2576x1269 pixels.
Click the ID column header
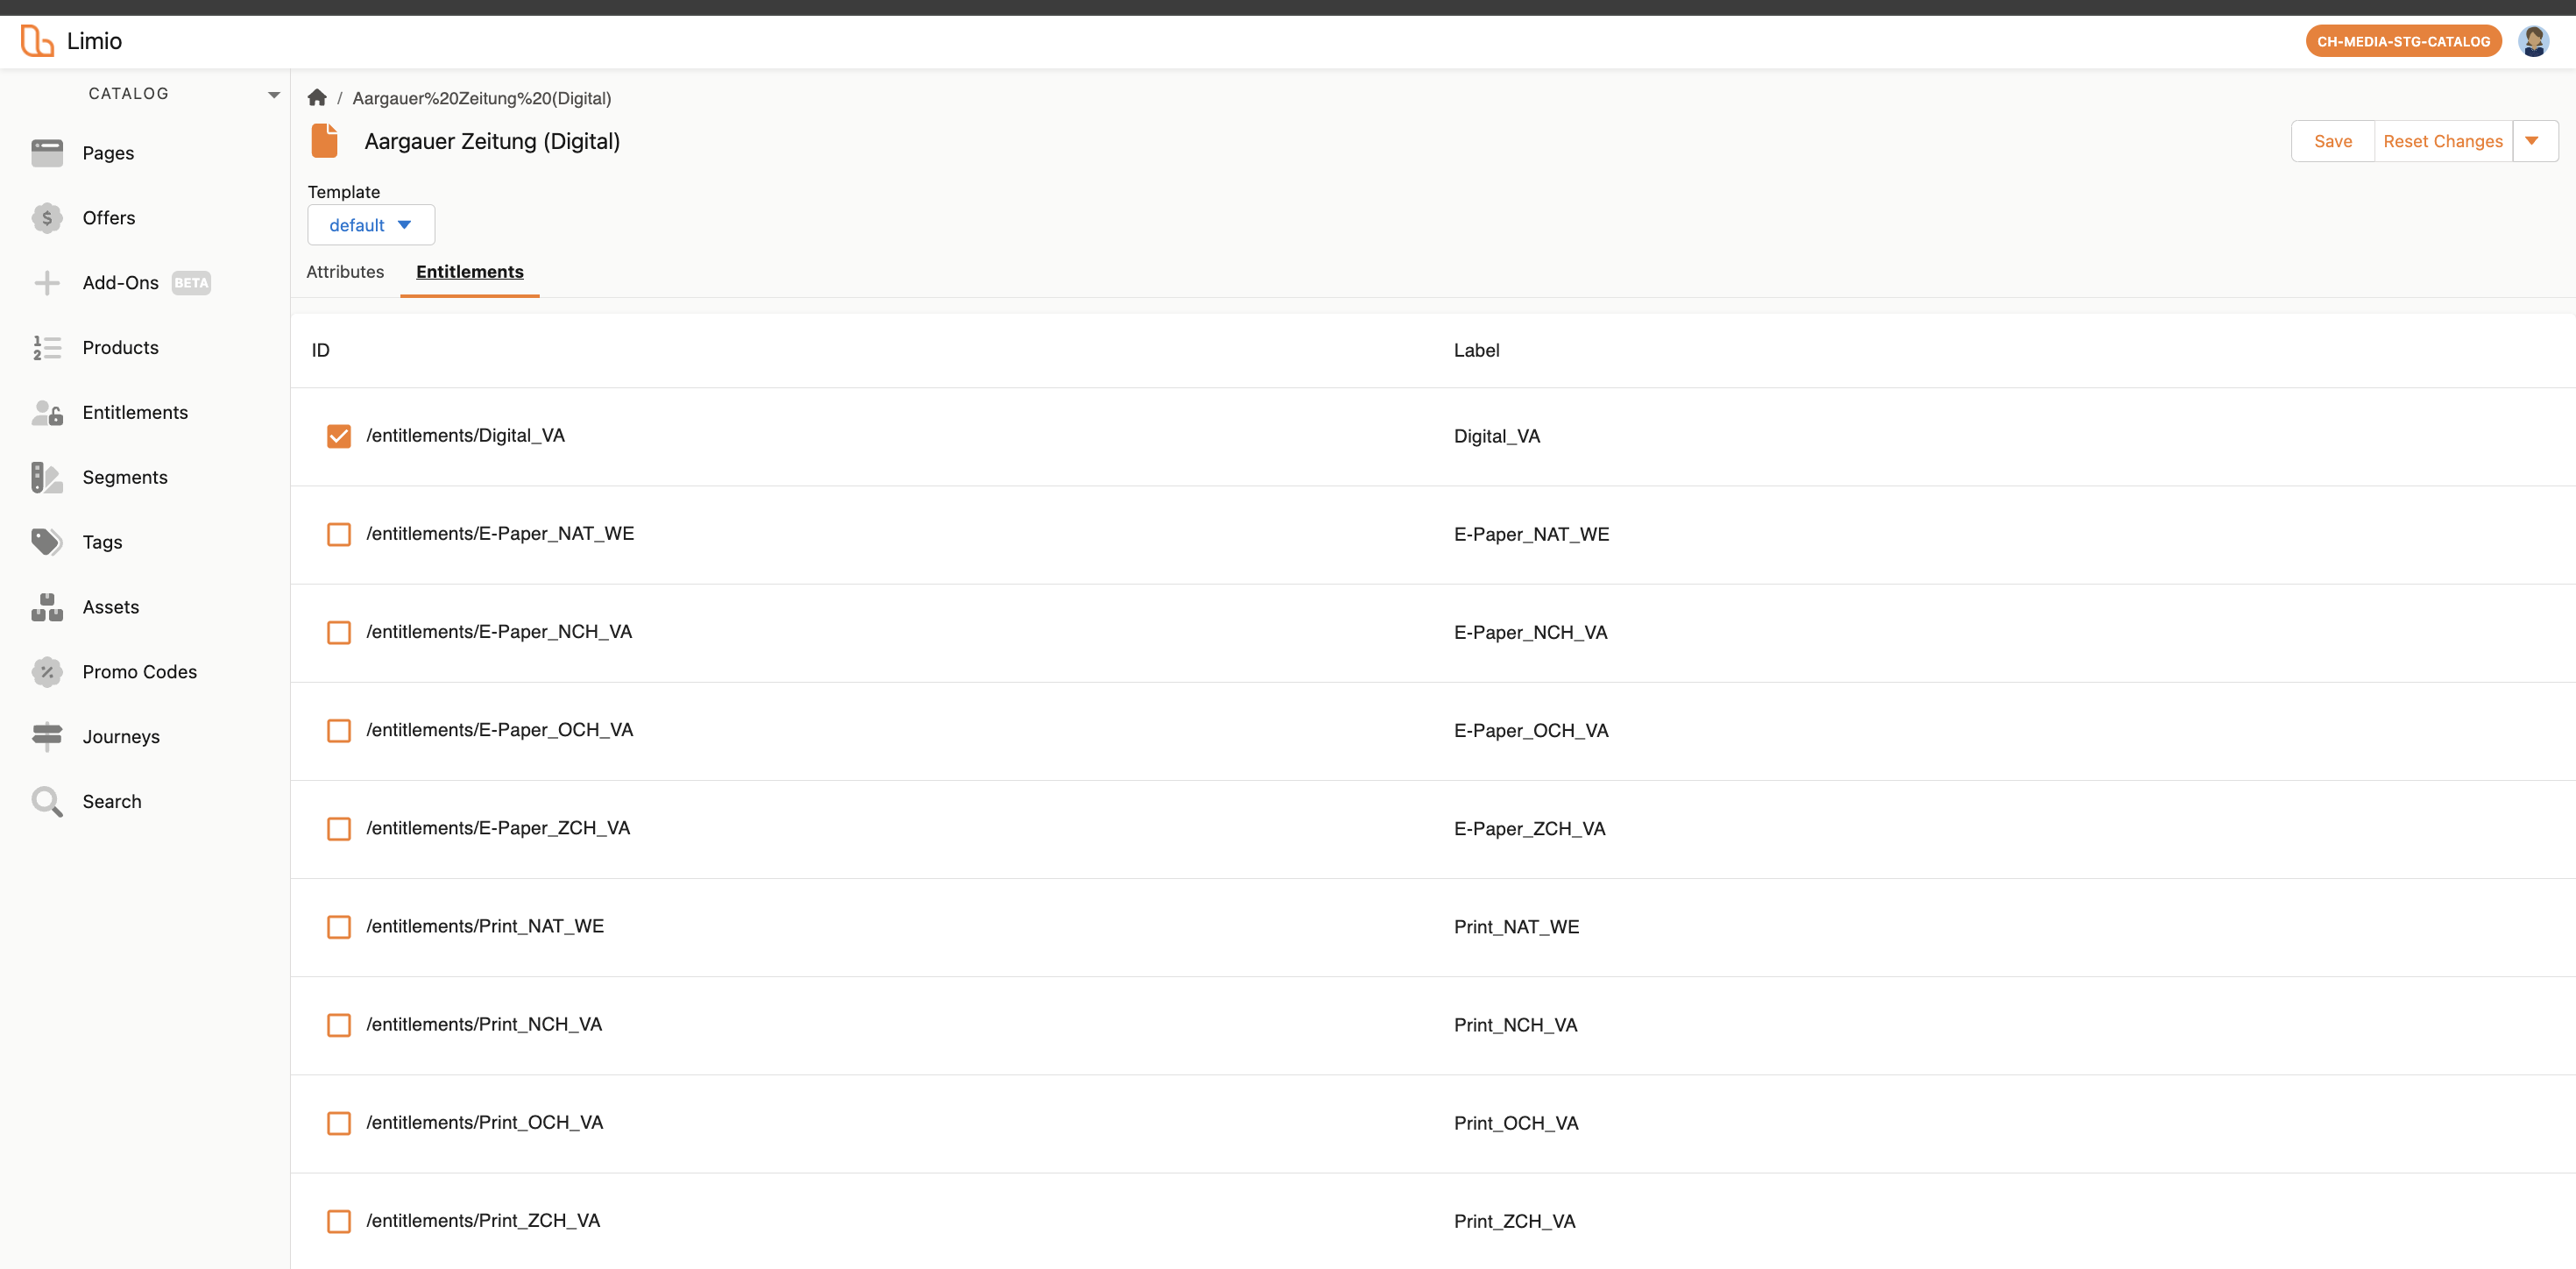(320, 350)
